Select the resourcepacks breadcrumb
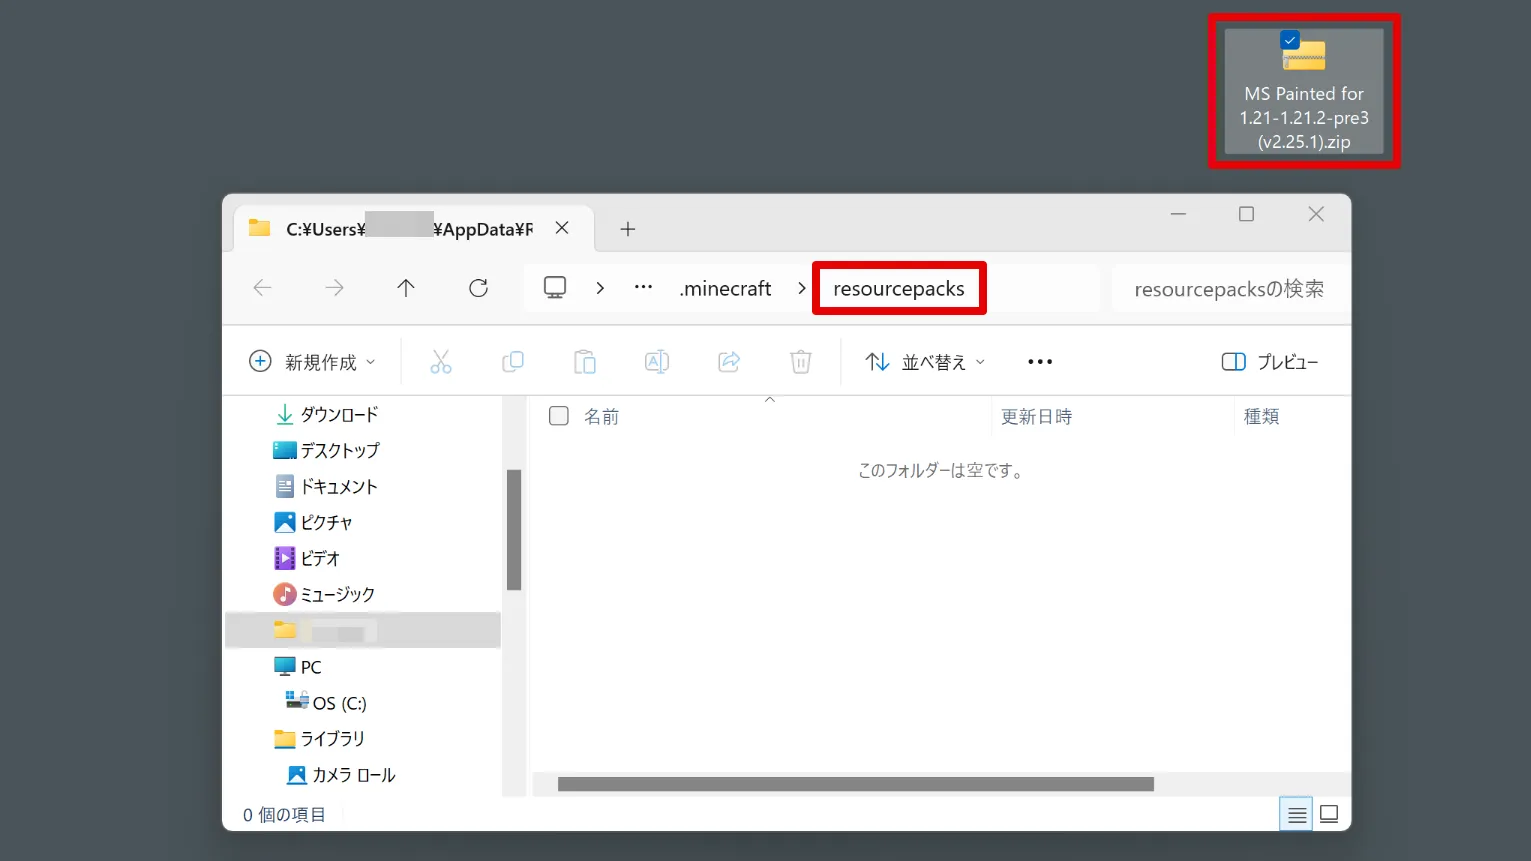The image size is (1531, 861). (x=899, y=288)
